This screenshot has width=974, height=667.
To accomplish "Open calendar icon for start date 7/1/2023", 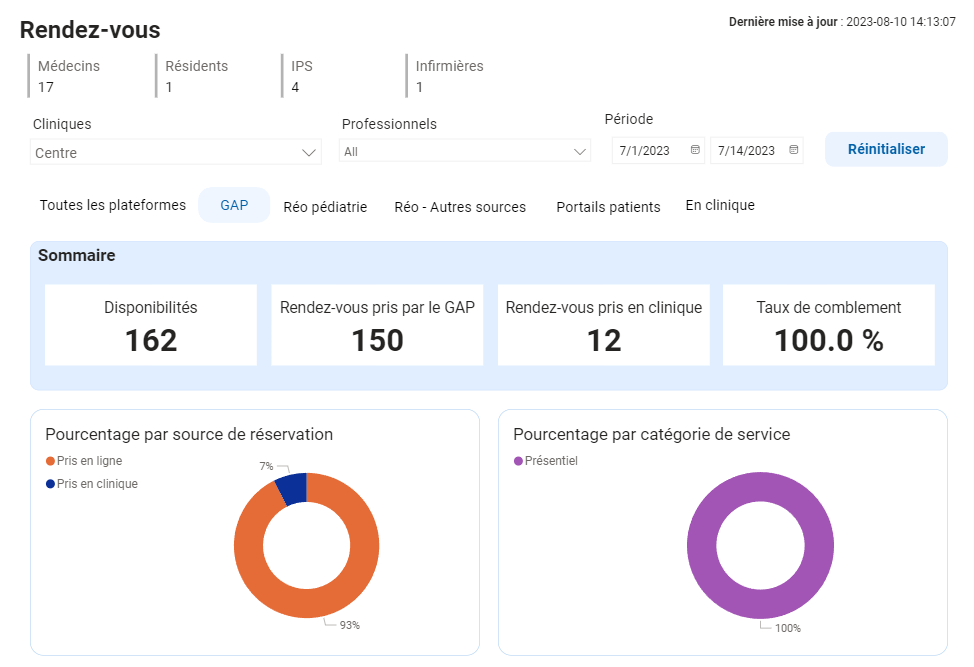I will click(695, 150).
